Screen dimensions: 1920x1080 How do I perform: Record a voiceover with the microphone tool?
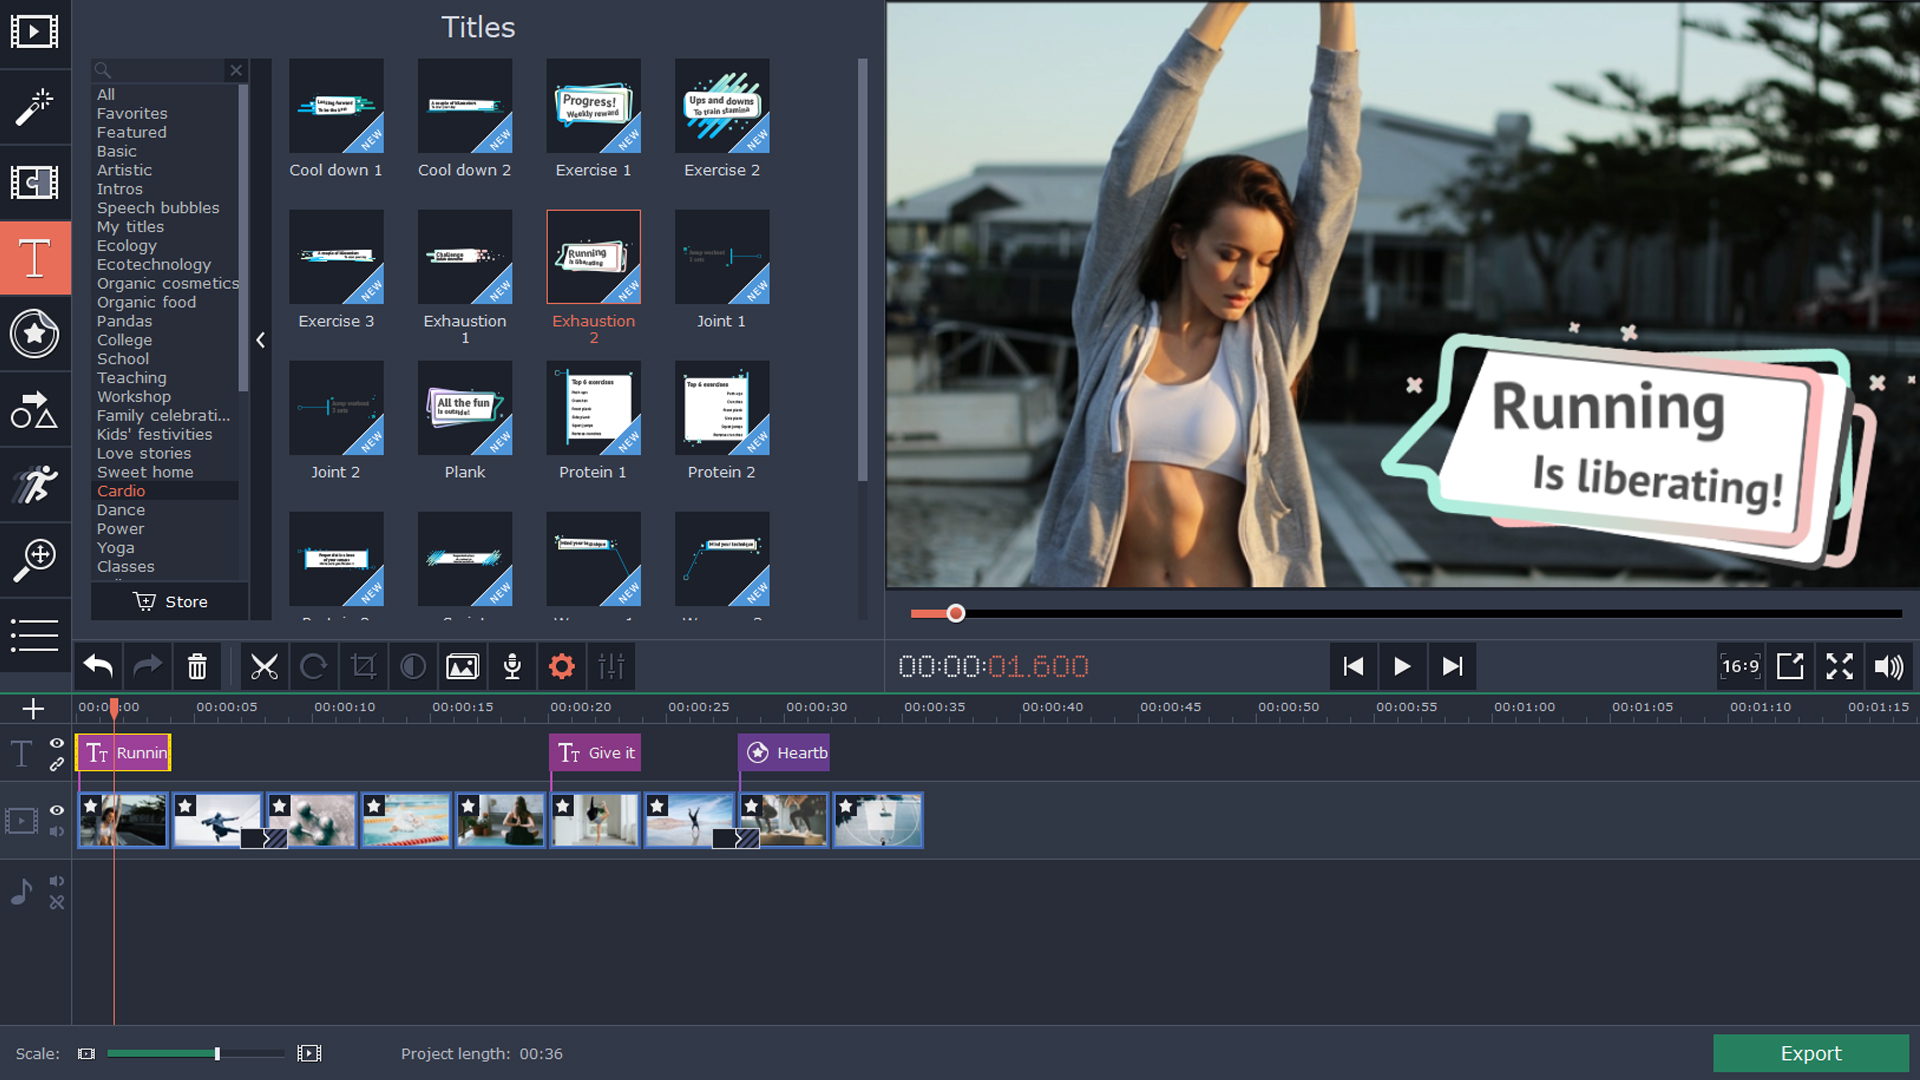click(x=512, y=666)
